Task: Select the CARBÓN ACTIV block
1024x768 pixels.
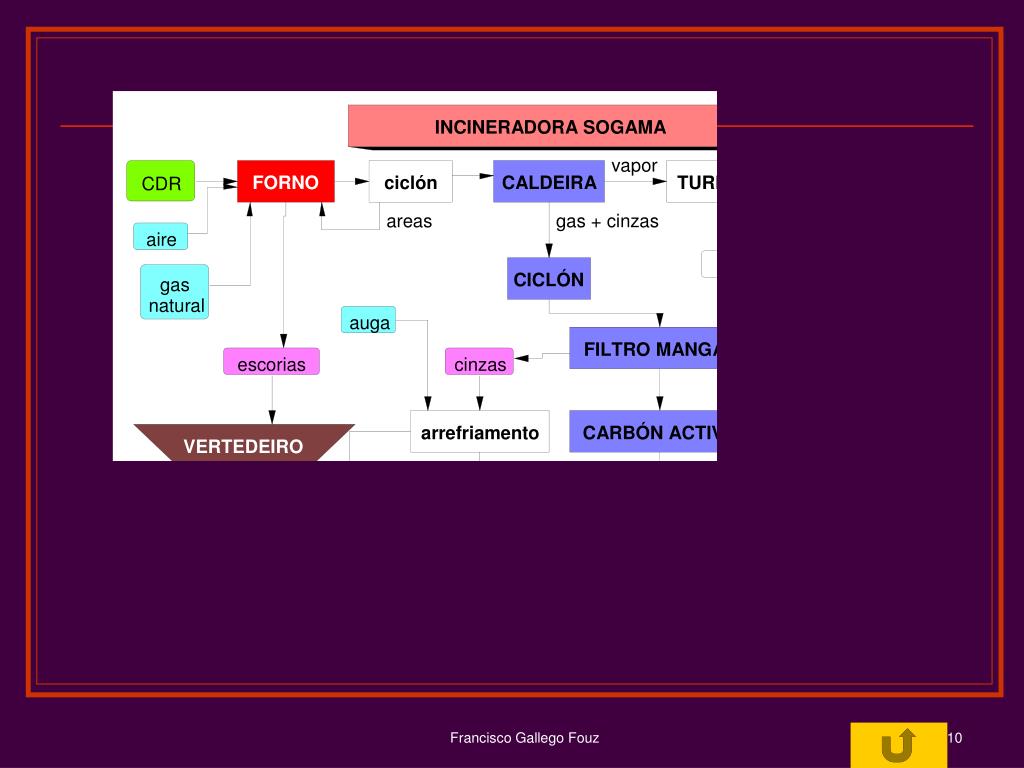Action: click(643, 432)
